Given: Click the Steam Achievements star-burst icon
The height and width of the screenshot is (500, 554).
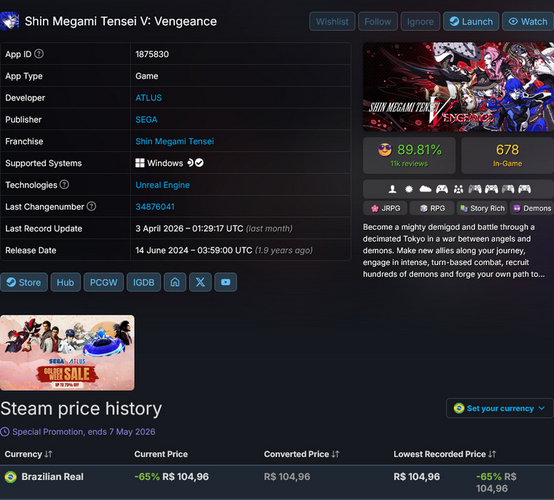Looking at the screenshot, I should pyautogui.click(x=409, y=189).
